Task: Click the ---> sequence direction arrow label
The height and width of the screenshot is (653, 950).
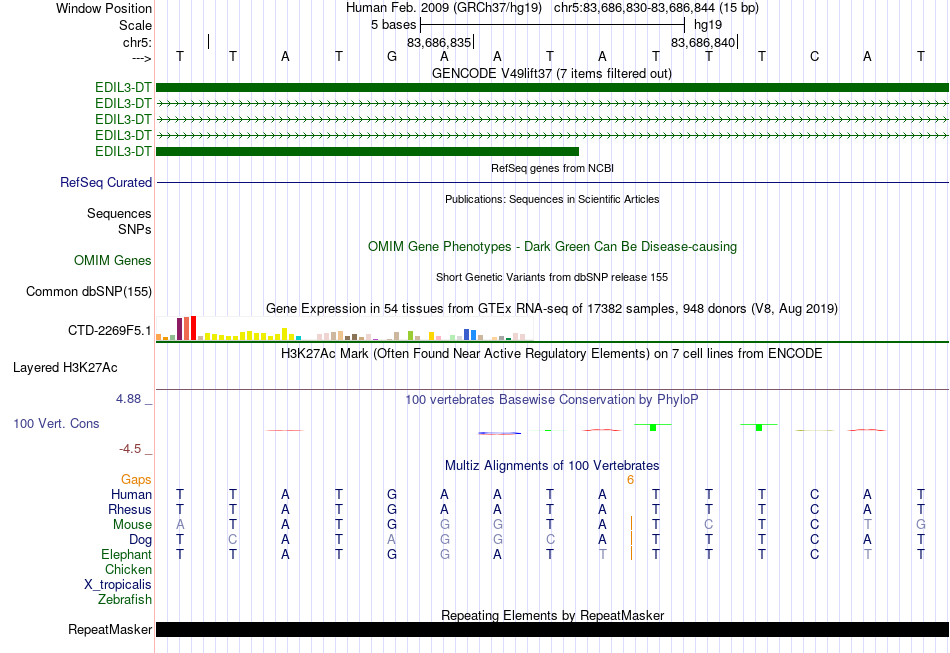Action: tap(141, 58)
